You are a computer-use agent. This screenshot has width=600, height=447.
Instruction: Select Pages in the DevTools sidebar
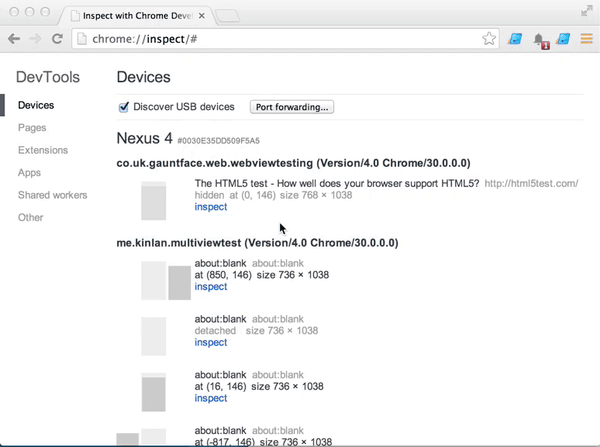(x=32, y=128)
